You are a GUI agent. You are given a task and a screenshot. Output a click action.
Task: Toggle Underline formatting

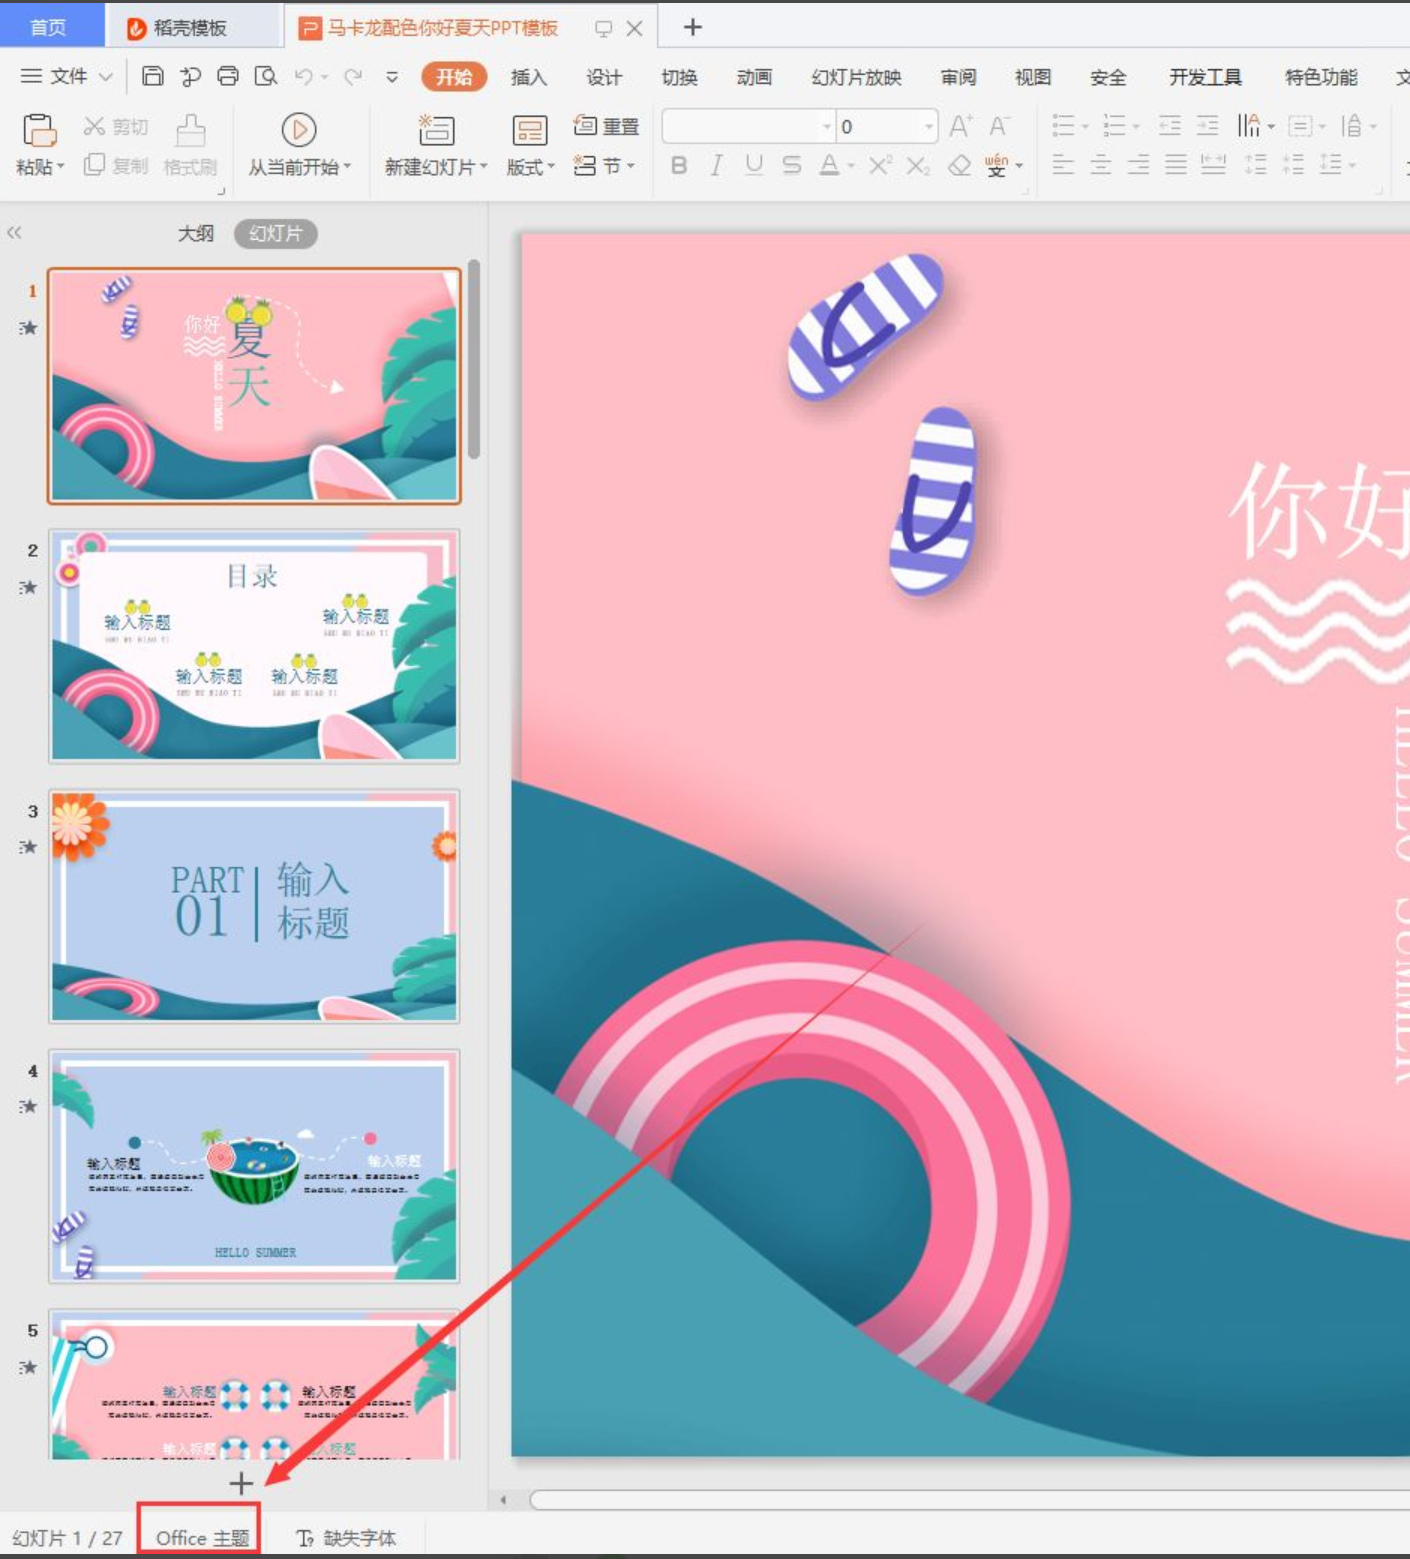[754, 165]
